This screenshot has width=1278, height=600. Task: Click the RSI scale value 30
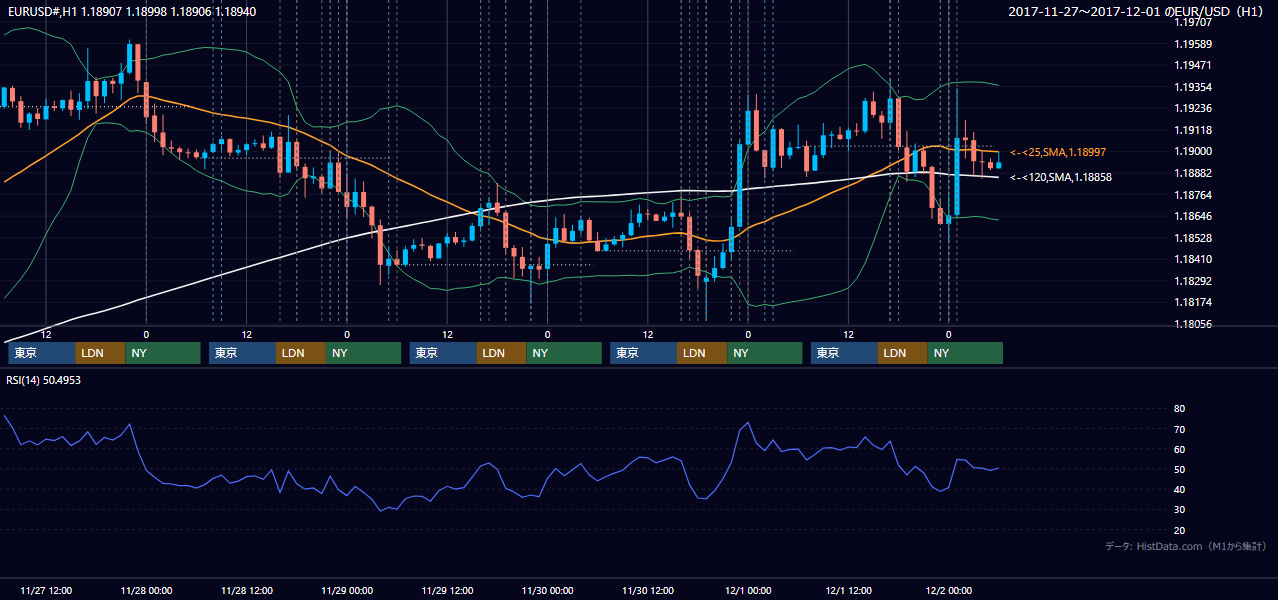coord(1179,510)
